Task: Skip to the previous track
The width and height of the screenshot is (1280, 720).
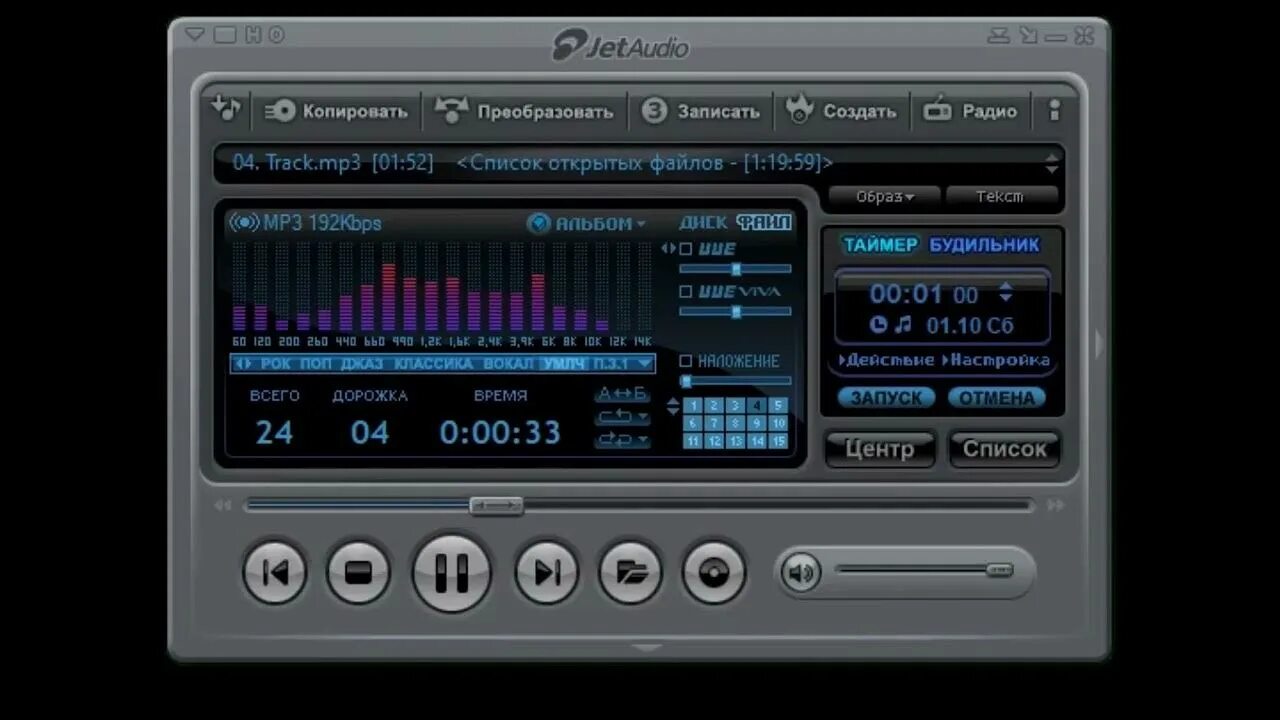Action: pos(274,572)
